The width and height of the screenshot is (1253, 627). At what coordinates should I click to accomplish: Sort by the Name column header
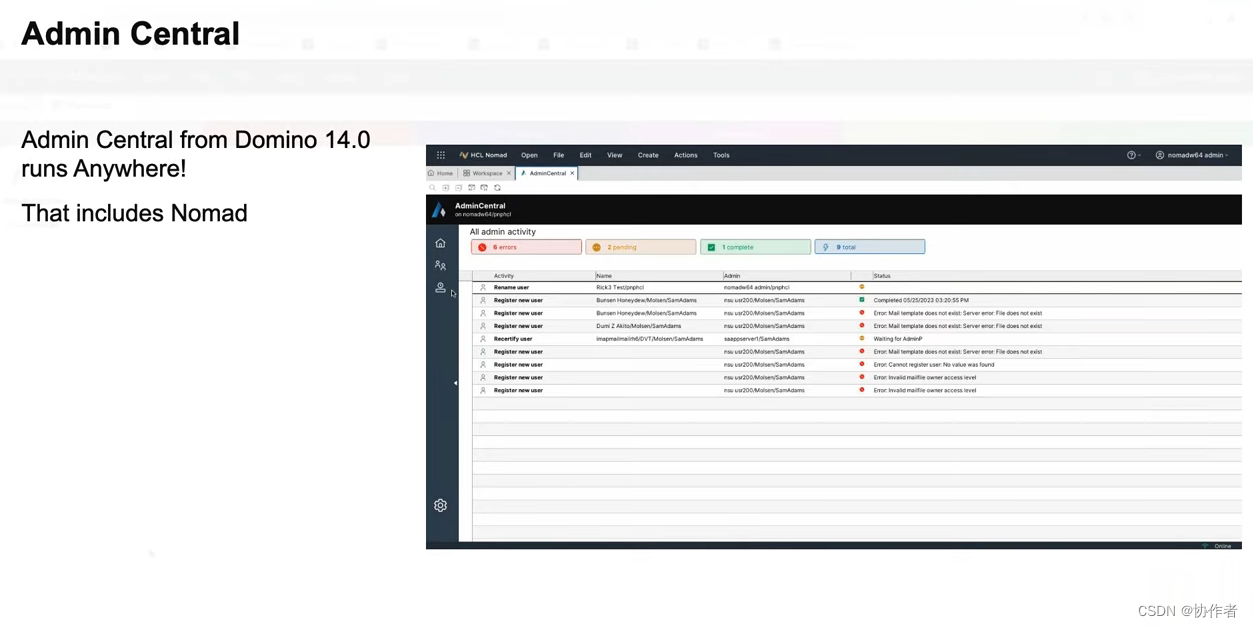tap(604, 276)
